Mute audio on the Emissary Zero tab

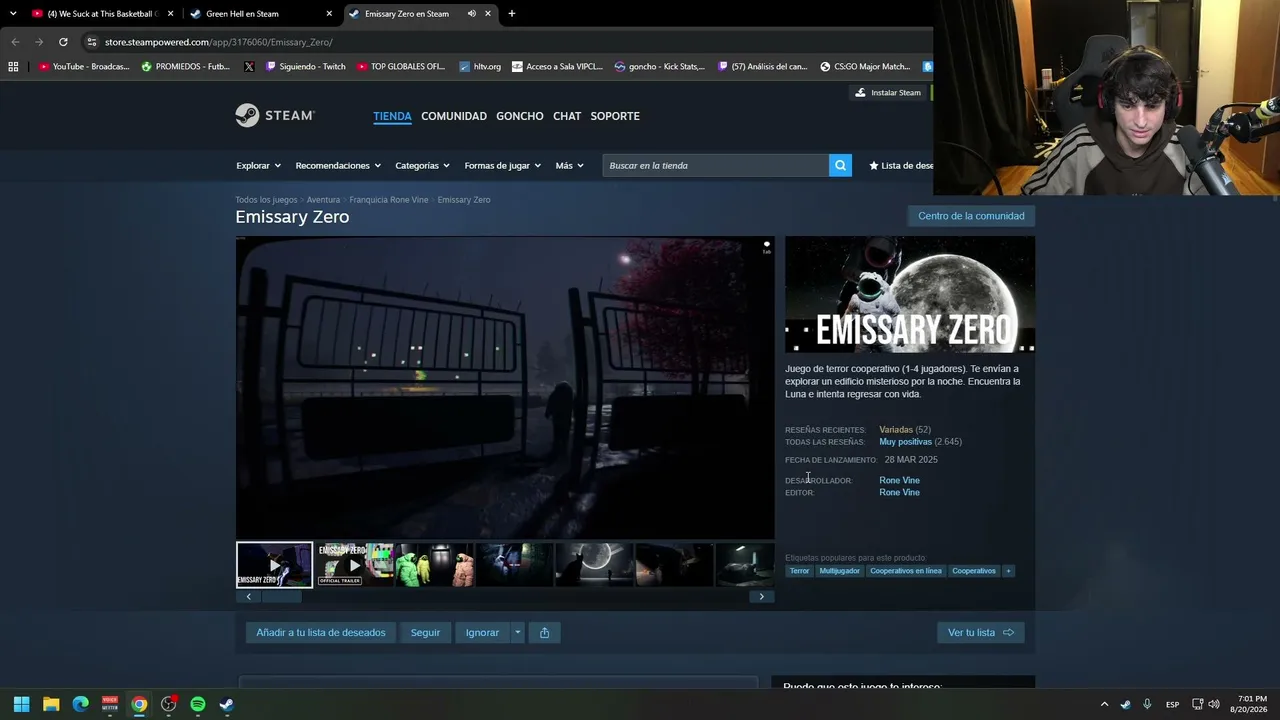(471, 14)
